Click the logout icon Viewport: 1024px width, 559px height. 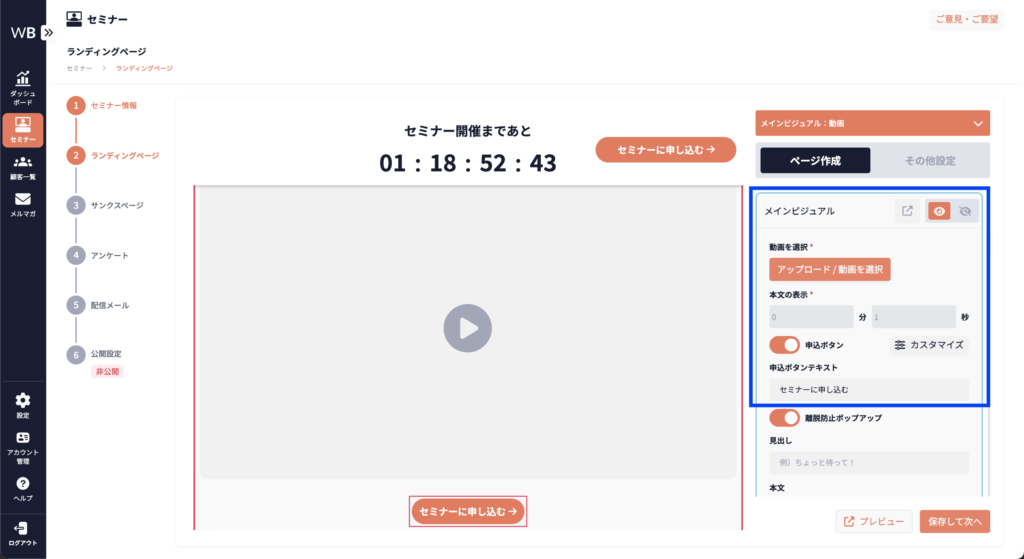coord(22,529)
